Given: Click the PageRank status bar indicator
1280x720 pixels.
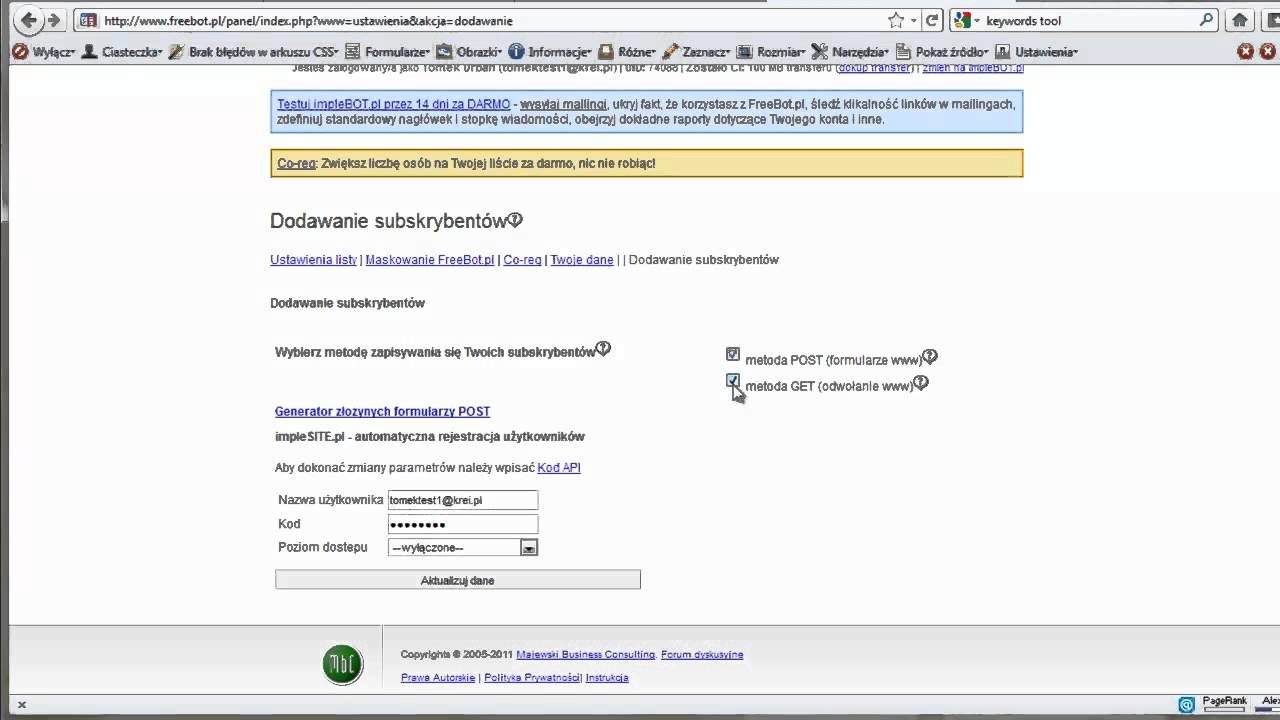Looking at the screenshot, I should (1224, 704).
